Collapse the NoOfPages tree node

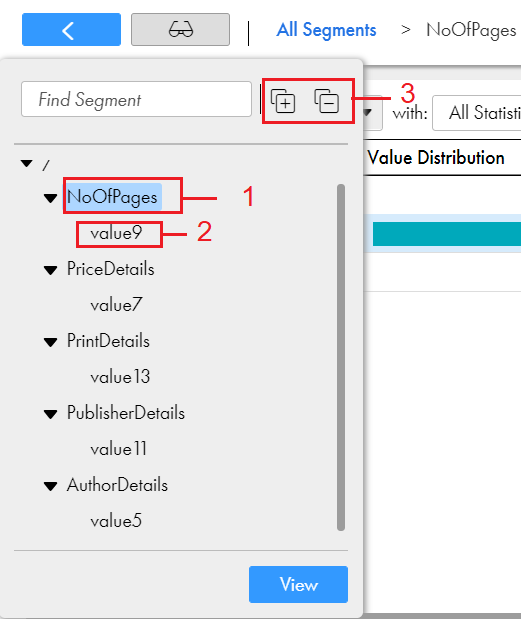51,198
